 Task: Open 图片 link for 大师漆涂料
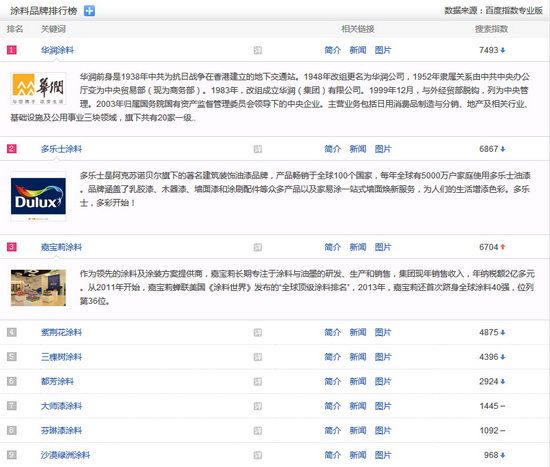click(383, 406)
